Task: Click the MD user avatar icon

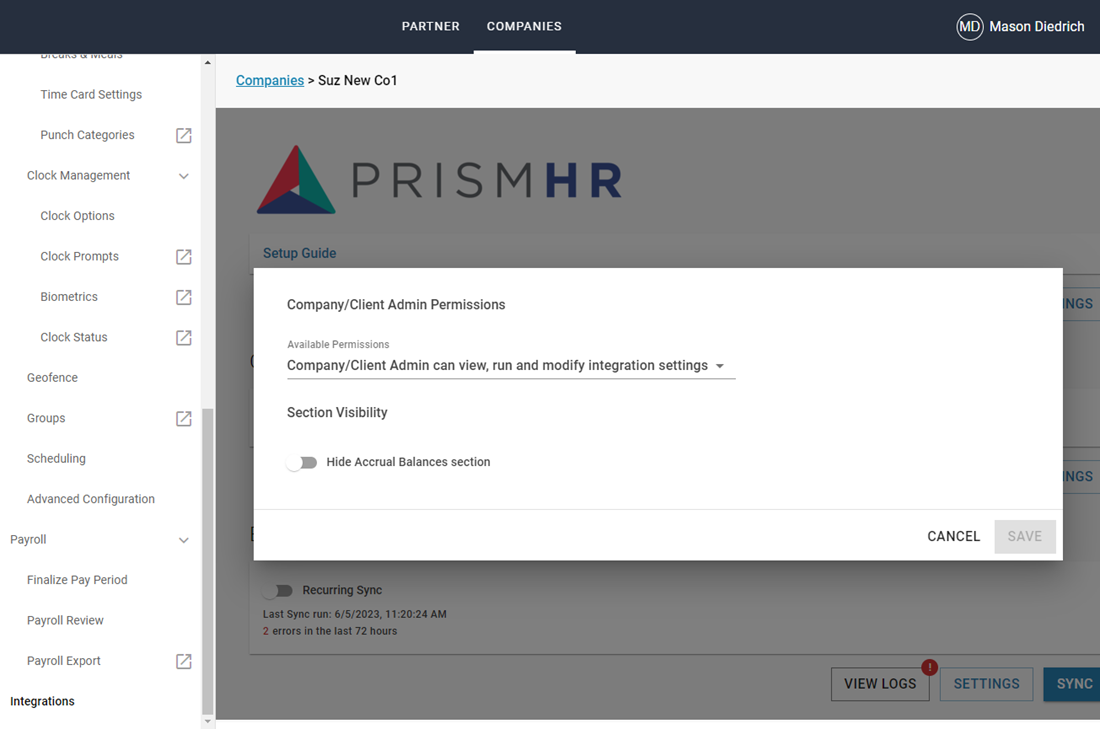Action: (968, 27)
